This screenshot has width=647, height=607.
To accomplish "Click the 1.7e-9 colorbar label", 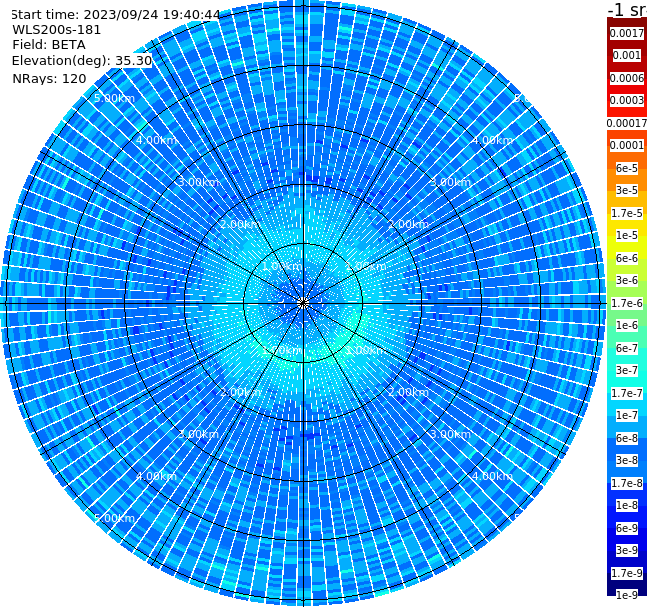I will click(627, 573).
